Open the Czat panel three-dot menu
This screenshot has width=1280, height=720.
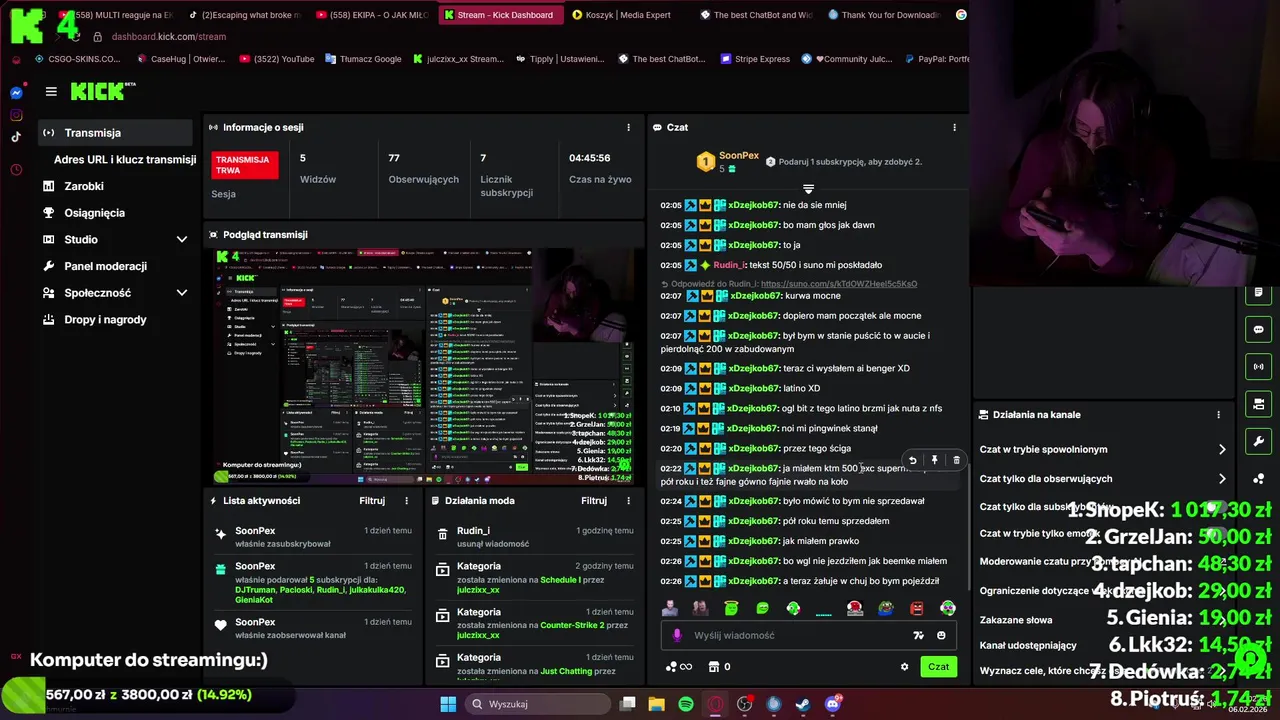point(954,128)
